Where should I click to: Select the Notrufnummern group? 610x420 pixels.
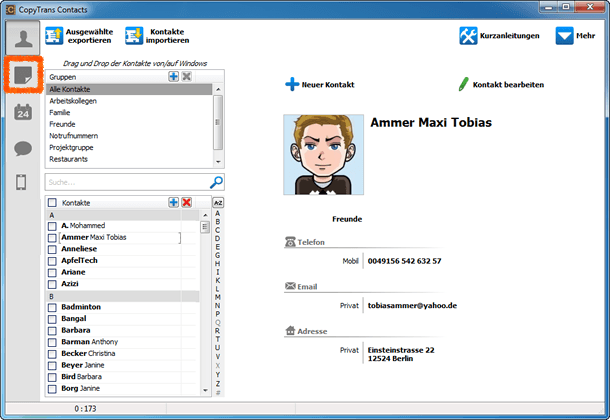pyautogui.click(x=130, y=136)
